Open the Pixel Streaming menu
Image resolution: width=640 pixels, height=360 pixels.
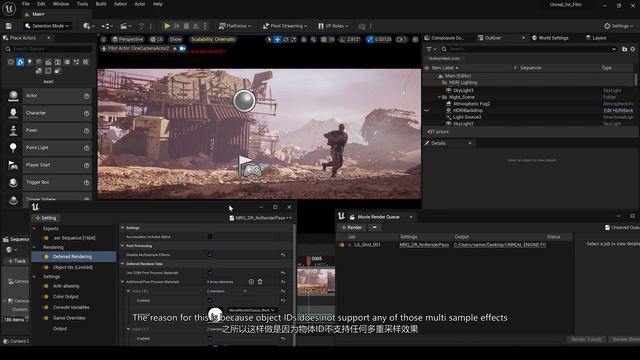285,26
